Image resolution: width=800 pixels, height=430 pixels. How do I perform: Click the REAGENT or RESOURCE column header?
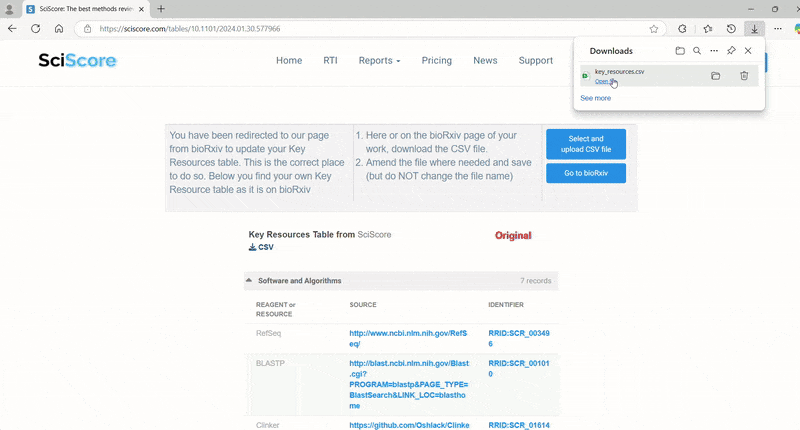click(x=276, y=309)
